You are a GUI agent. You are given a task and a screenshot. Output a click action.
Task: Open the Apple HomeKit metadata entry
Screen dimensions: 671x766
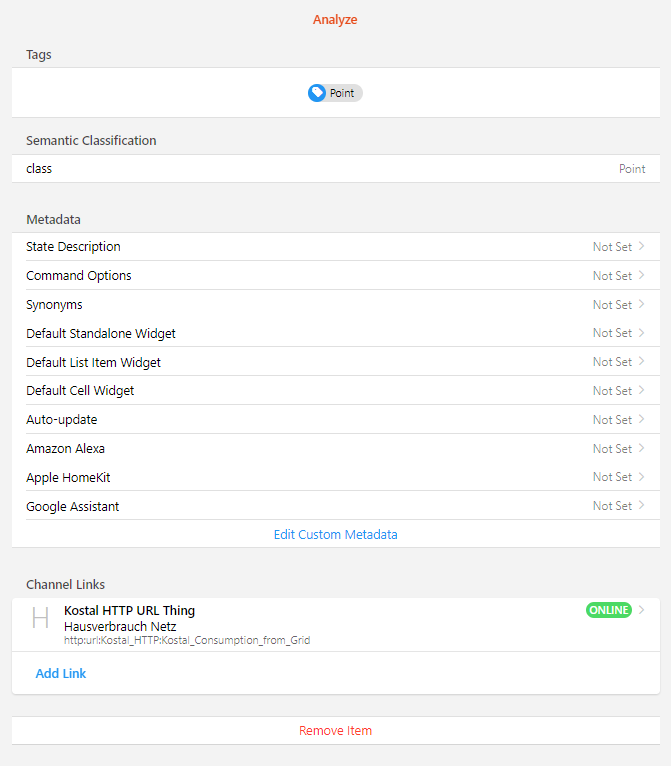coord(335,477)
